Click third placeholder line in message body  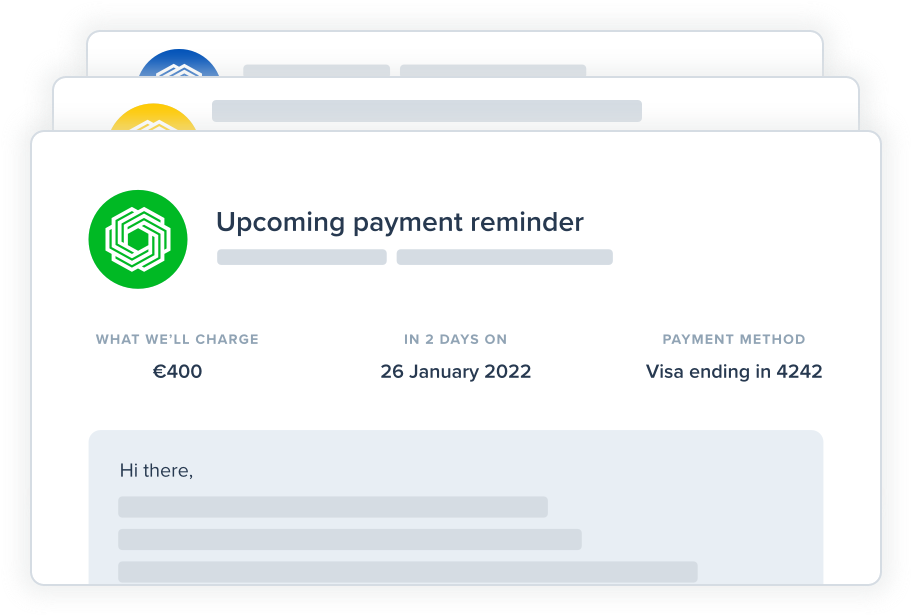[408, 572]
